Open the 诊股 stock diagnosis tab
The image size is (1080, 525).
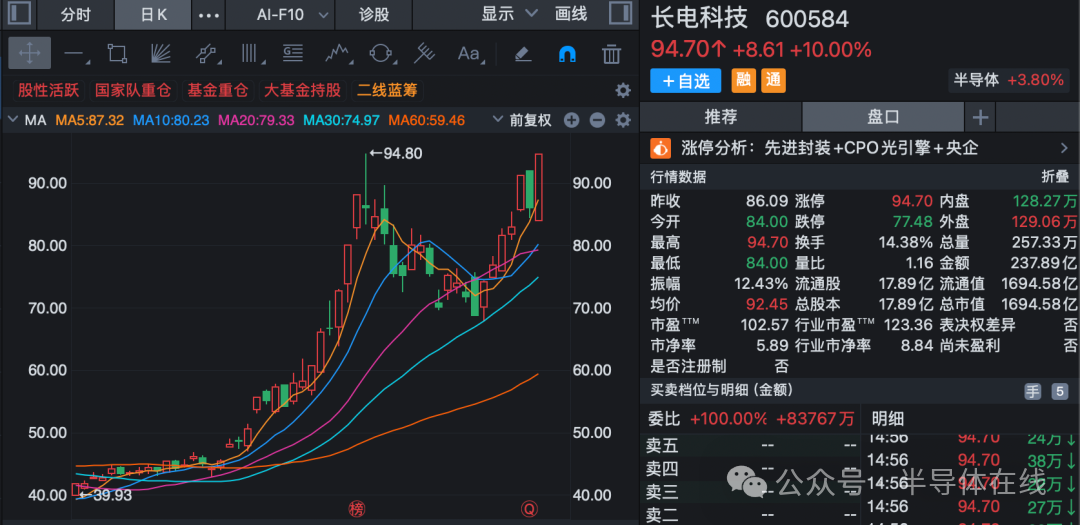[374, 14]
